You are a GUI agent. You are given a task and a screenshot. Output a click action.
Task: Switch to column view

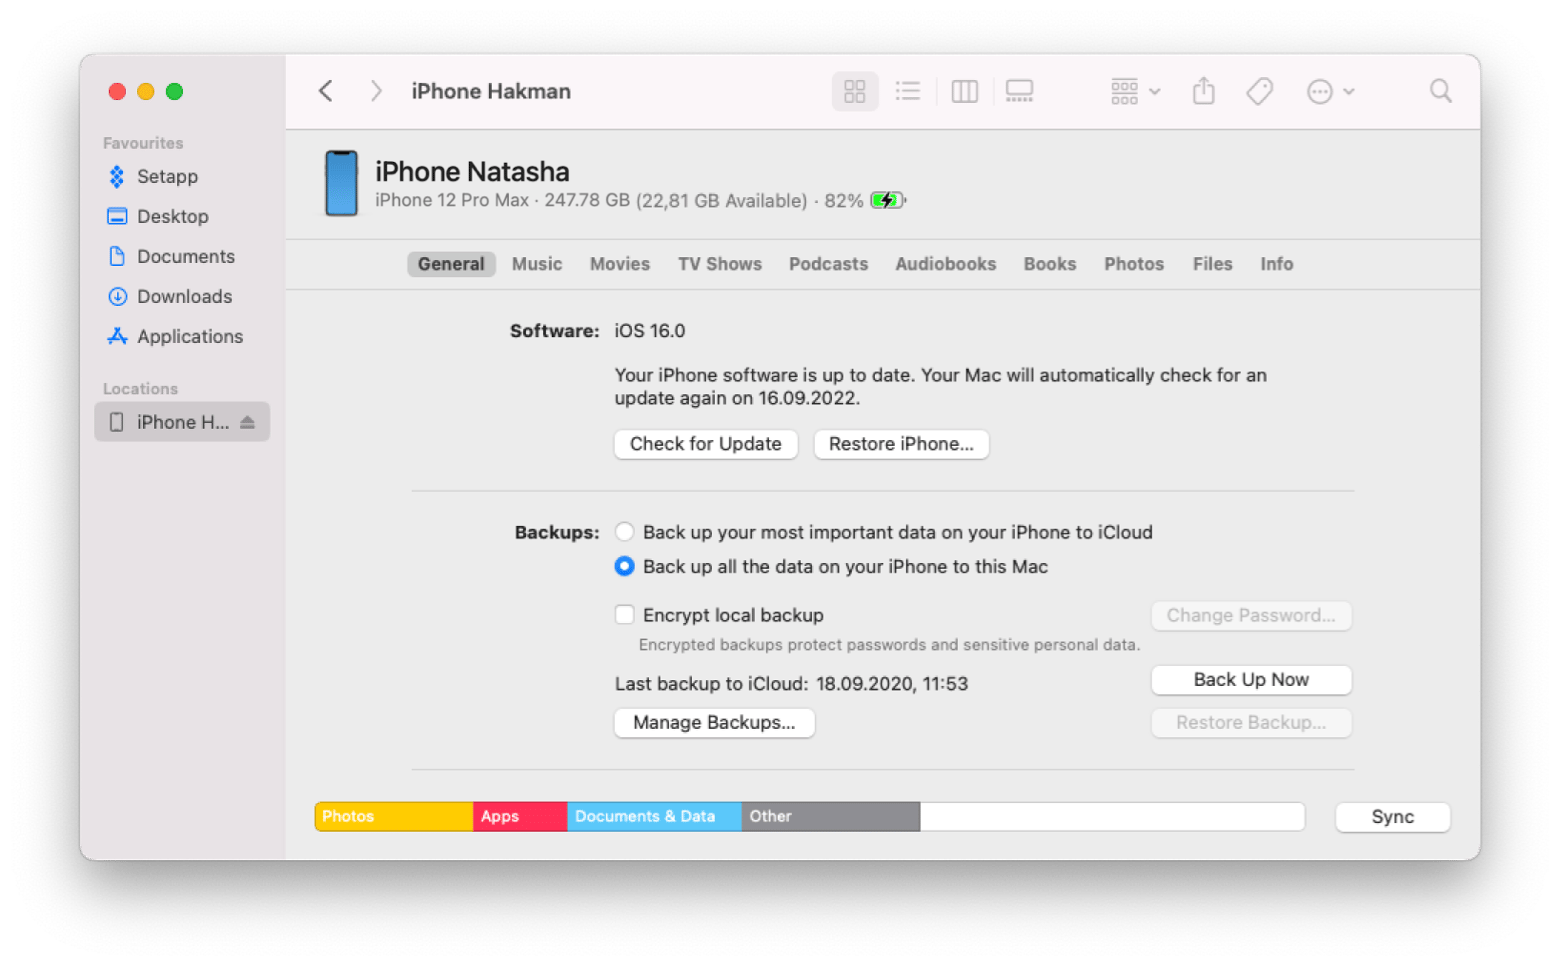coord(965,91)
